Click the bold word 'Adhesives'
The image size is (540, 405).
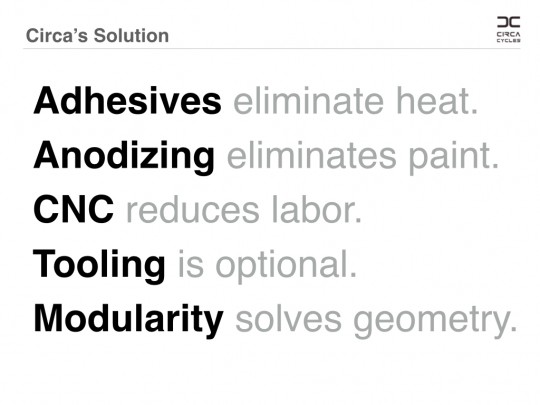pos(127,101)
